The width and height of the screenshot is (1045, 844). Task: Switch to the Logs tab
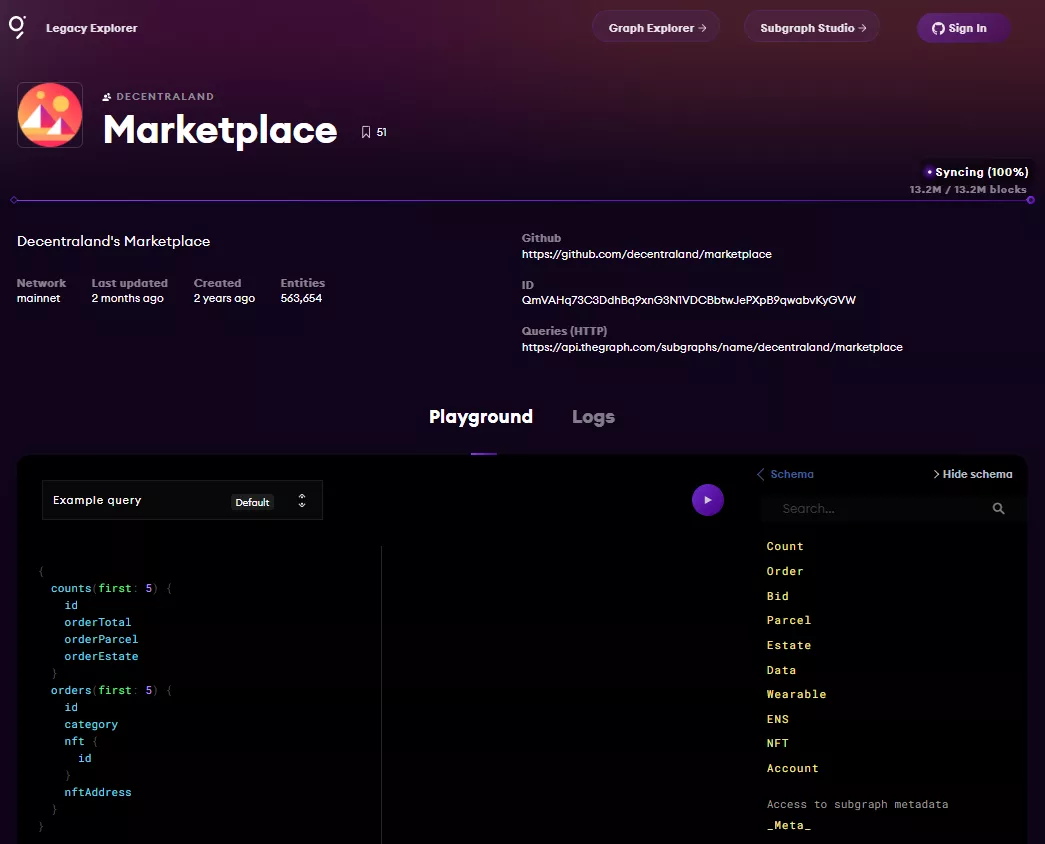[593, 417]
